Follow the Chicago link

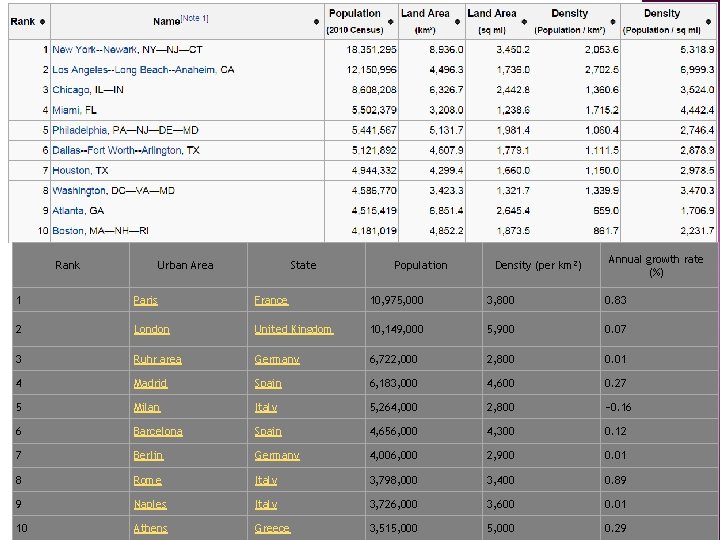71,90
